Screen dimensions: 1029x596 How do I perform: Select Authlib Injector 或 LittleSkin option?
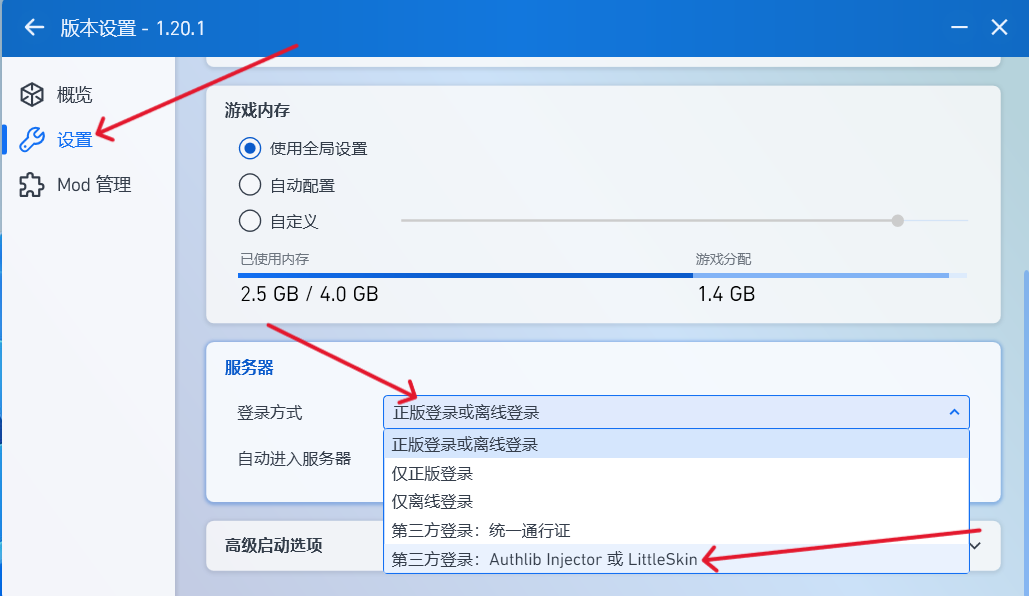tap(545, 560)
